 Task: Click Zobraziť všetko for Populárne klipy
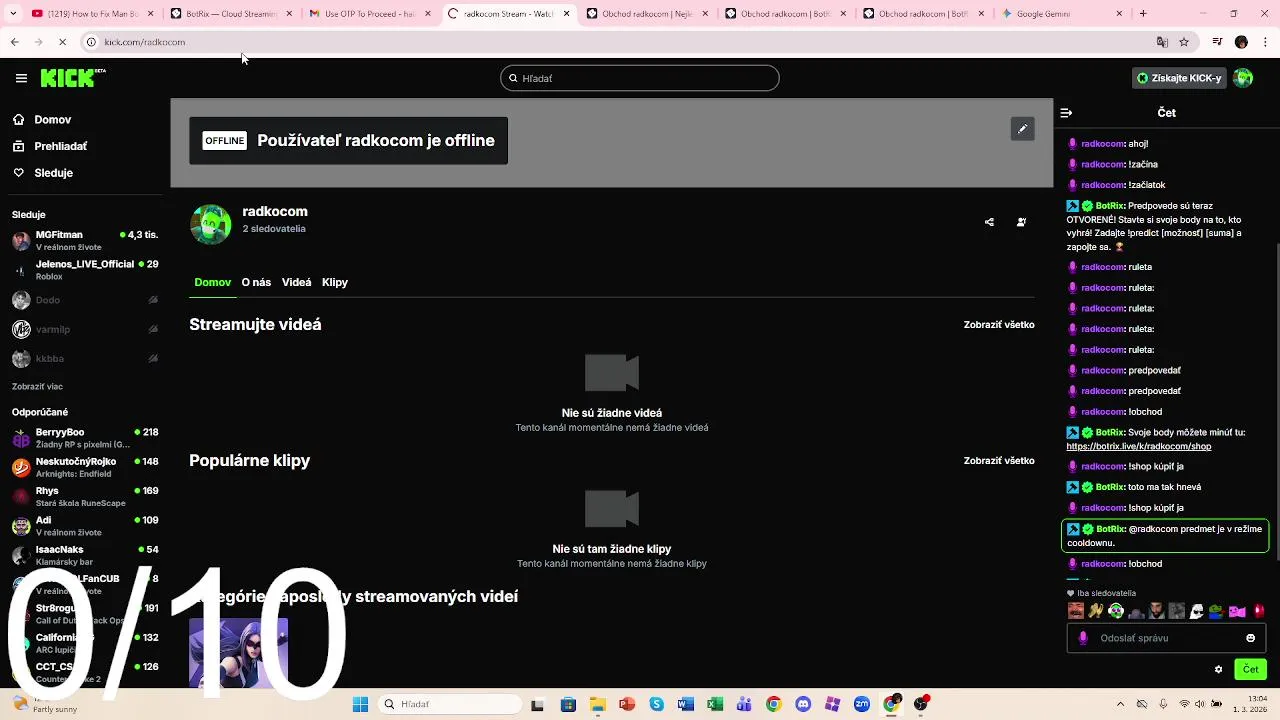[x=999, y=461]
